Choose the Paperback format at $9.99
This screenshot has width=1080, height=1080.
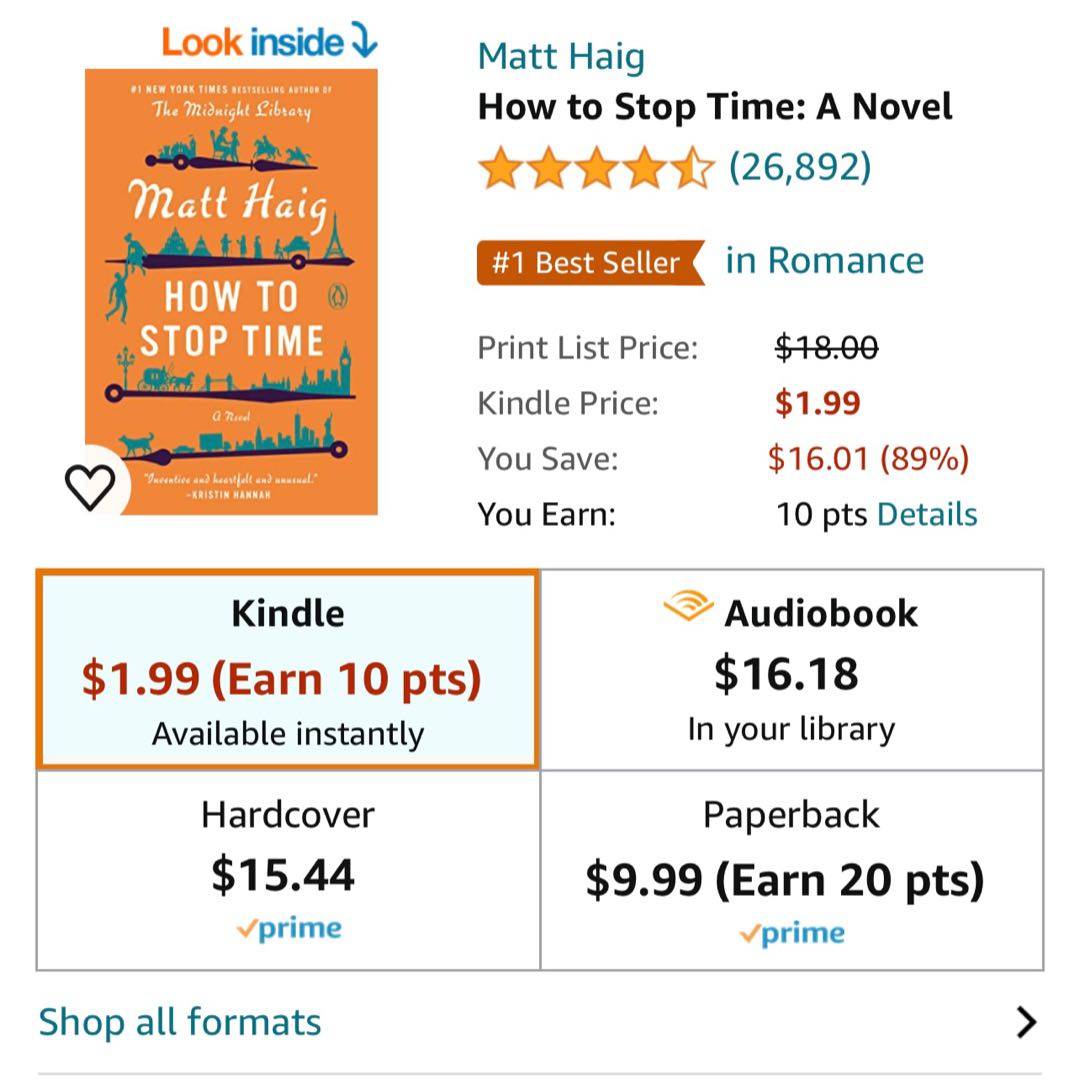[x=791, y=870]
